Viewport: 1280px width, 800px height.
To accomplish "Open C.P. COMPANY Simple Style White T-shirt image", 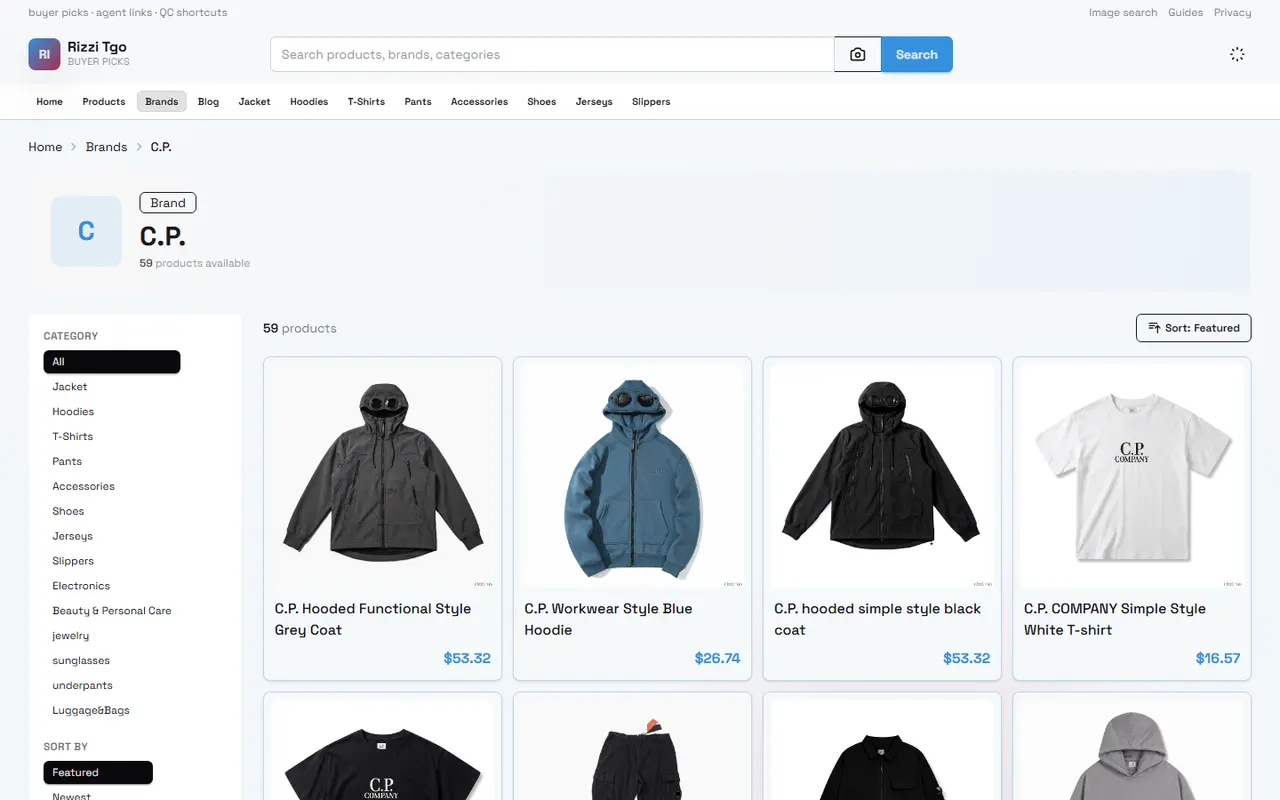I will [1132, 476].
